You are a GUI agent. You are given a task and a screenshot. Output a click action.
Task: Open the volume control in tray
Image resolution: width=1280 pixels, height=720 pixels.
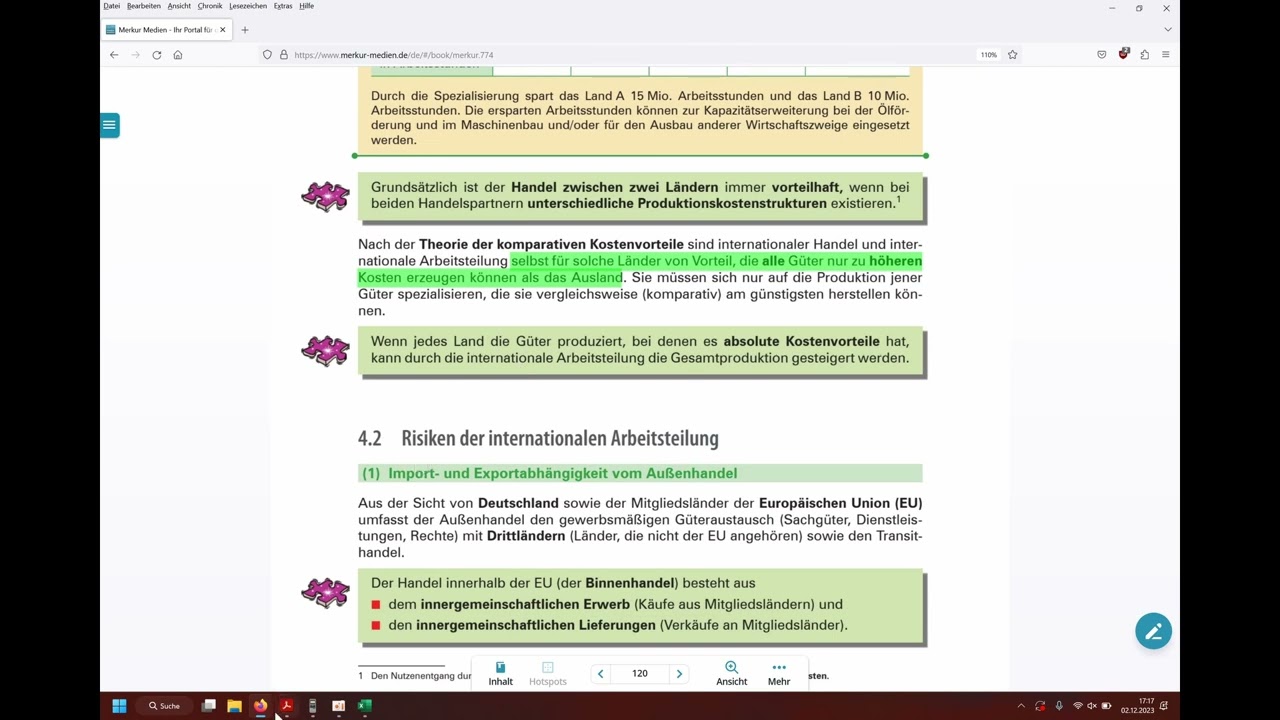(1092, 706)
